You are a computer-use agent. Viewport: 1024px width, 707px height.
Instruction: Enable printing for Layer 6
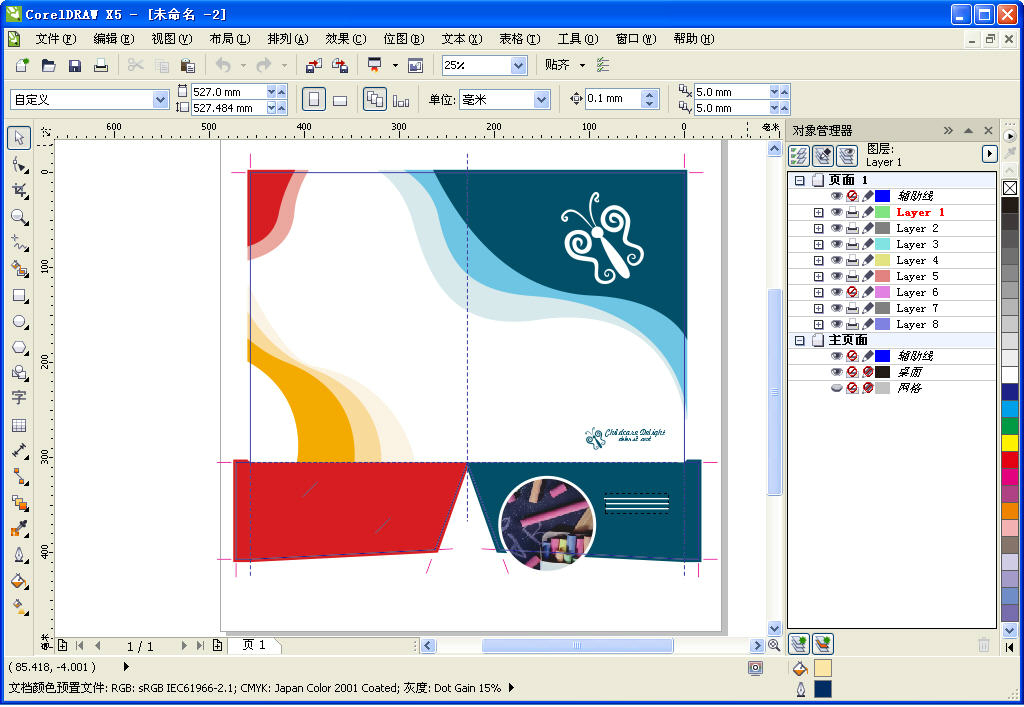click(853, 292)
